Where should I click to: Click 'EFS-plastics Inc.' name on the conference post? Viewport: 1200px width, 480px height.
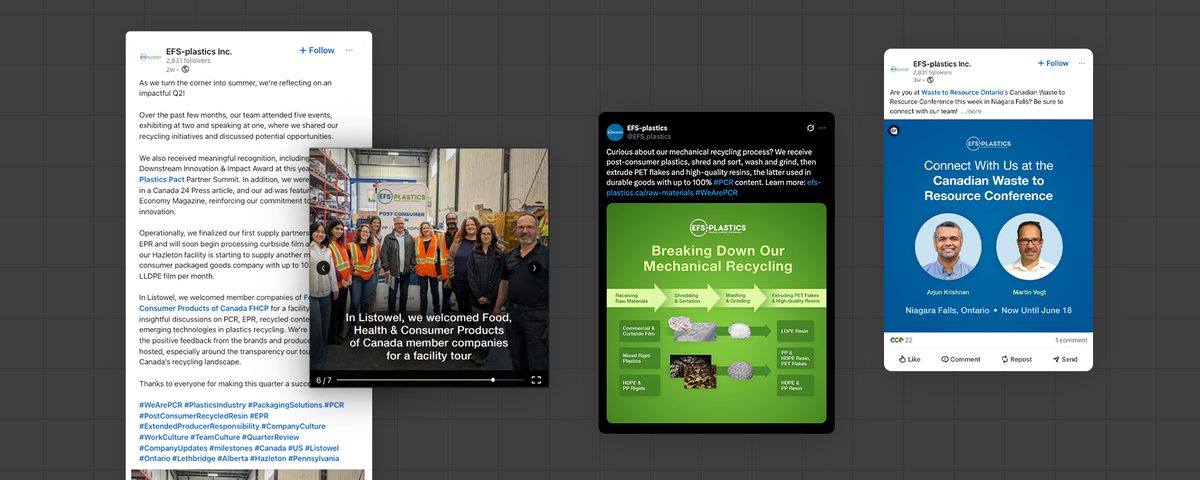coord(942,64)
